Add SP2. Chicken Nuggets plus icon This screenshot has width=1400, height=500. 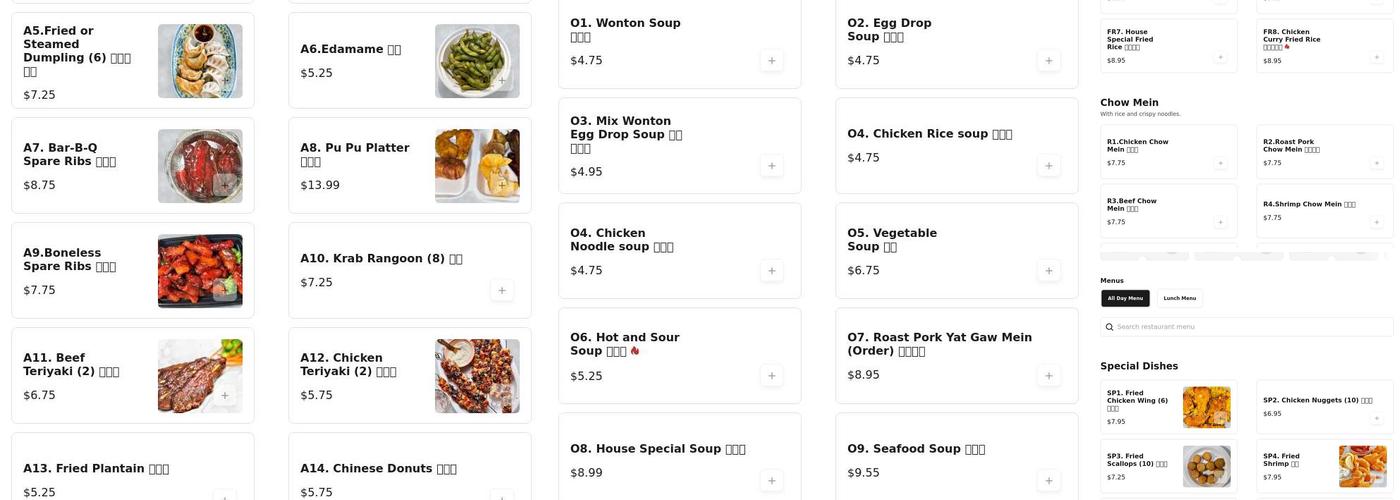[x=1376, y=418]
